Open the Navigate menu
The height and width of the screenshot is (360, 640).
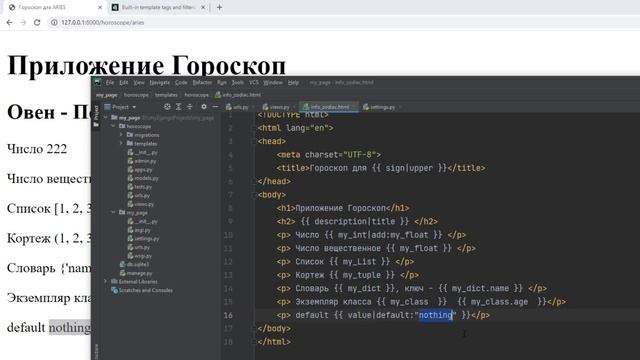coord(160,82)
